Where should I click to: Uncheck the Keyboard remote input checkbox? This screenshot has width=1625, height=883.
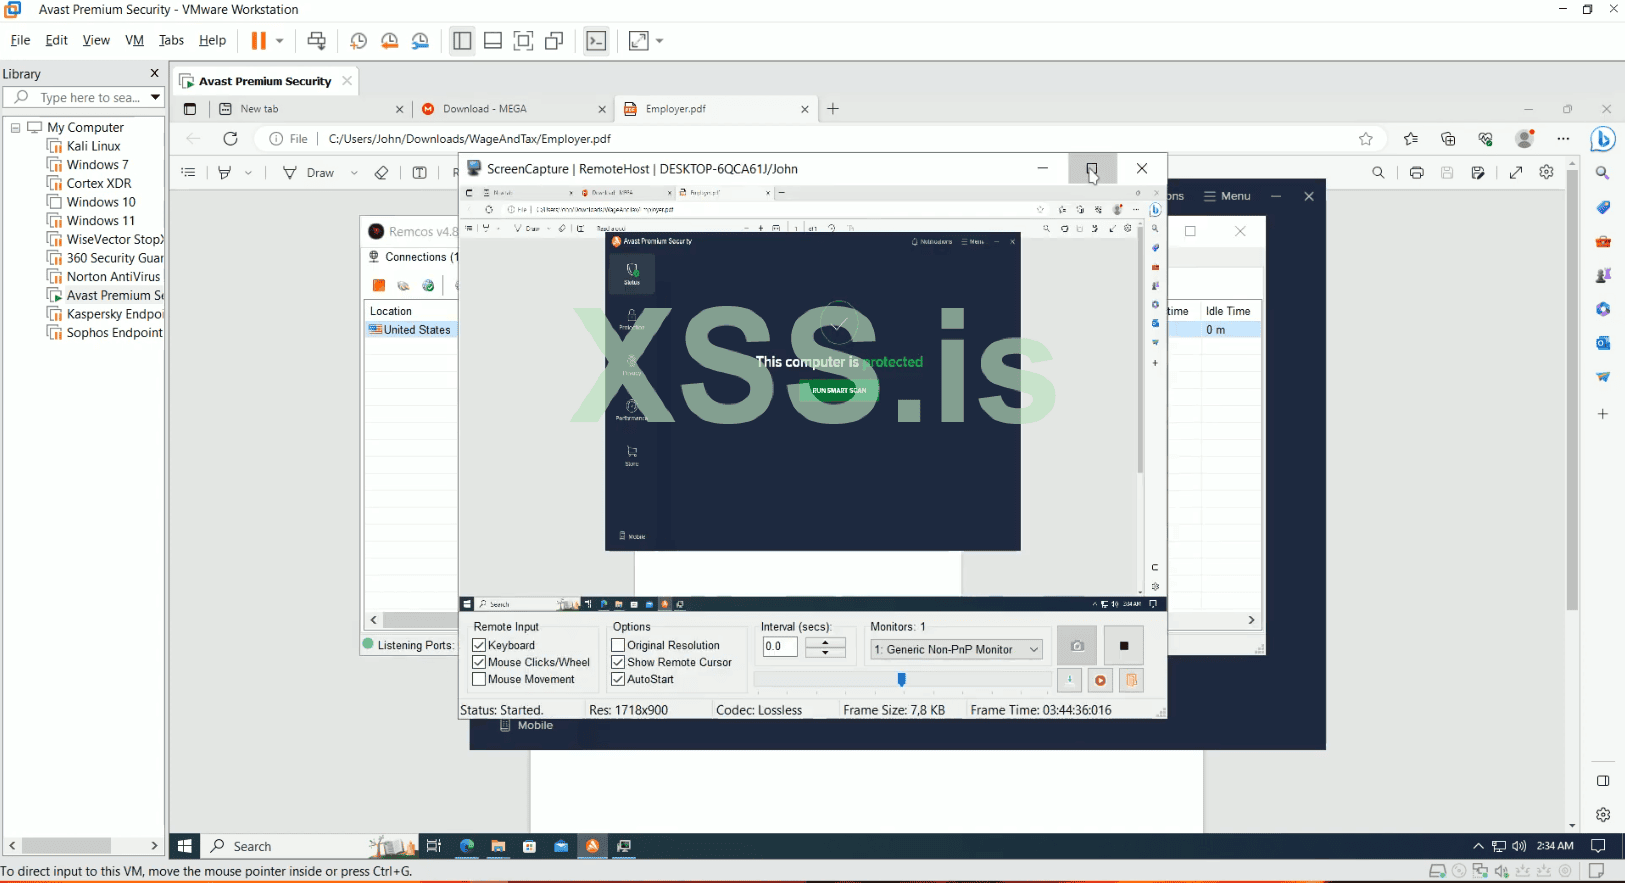pos(479,646)
